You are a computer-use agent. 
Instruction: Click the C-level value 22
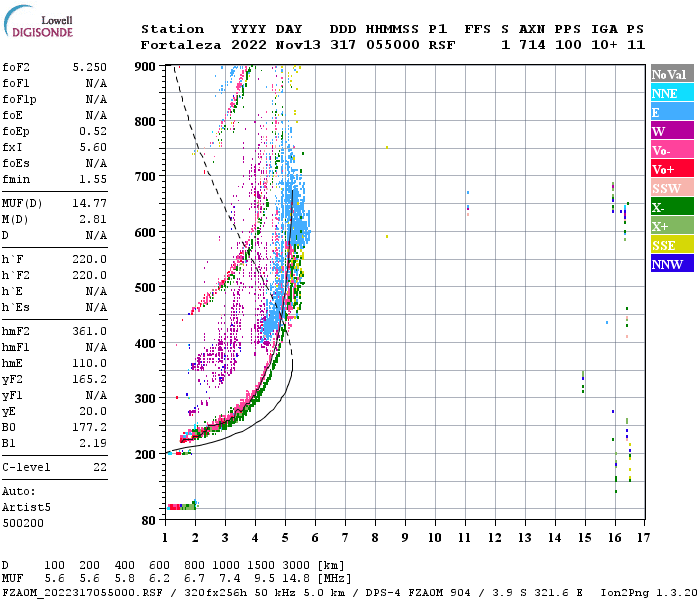pos(100,467)
